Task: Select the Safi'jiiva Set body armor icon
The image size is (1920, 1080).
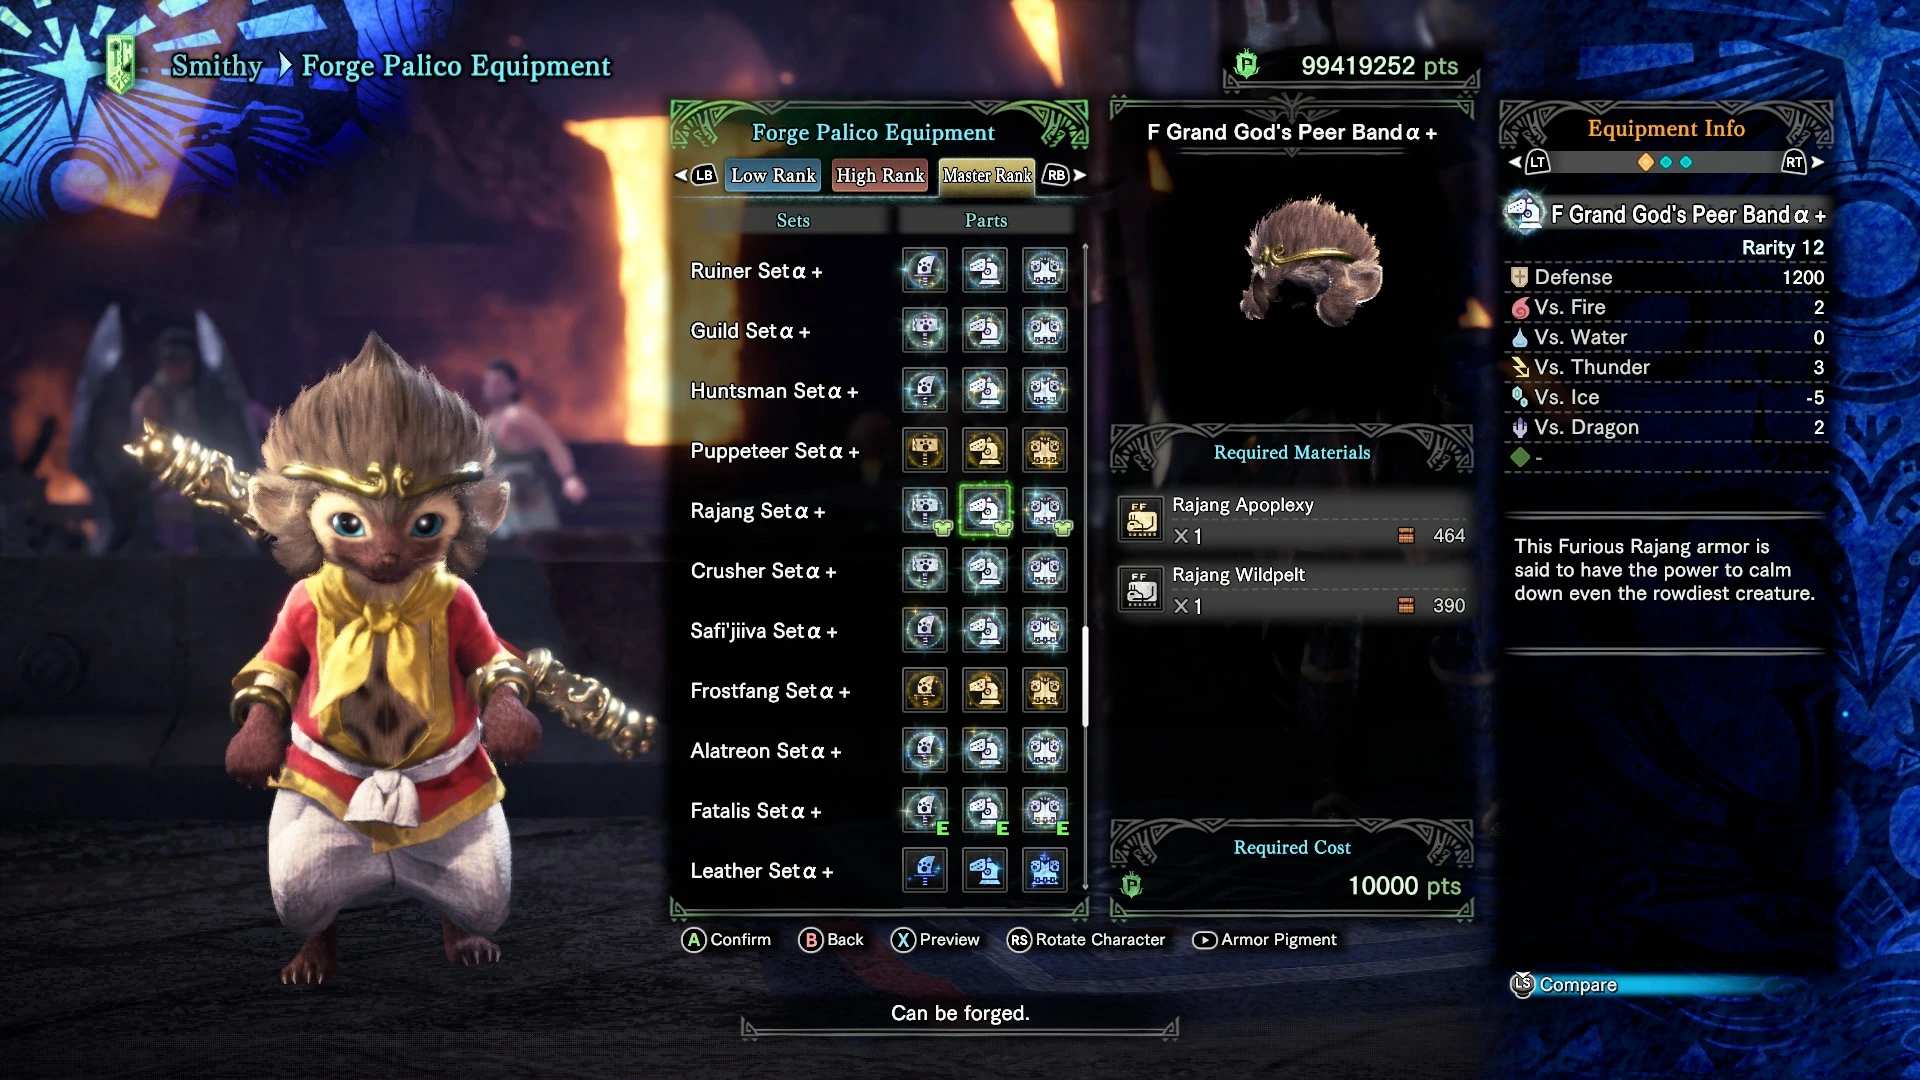Action: point(1045,631)
